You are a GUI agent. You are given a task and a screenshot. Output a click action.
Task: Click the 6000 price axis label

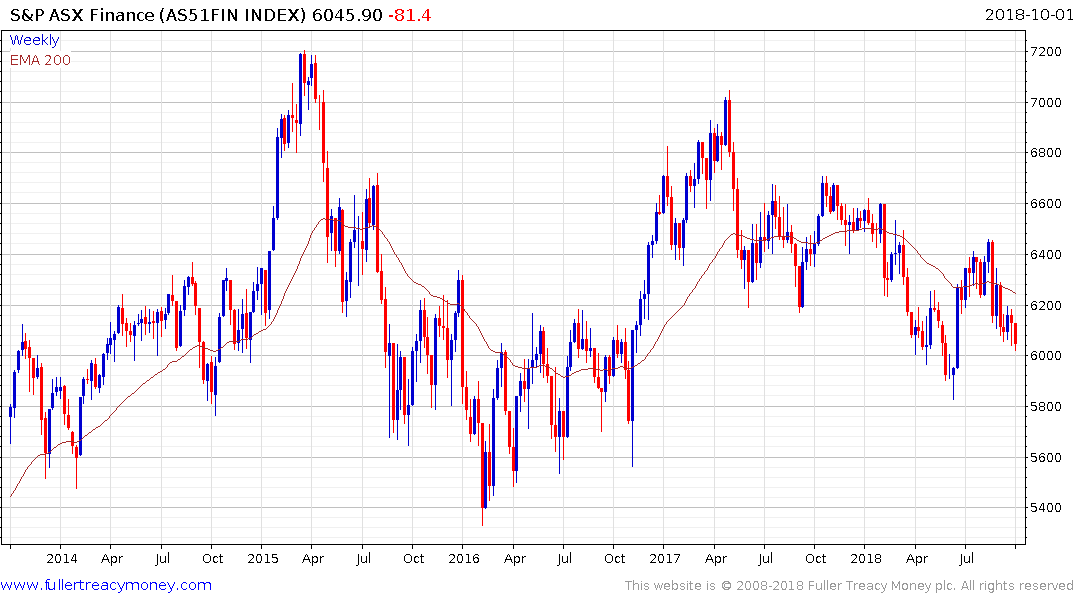(x=1046, y=355)
